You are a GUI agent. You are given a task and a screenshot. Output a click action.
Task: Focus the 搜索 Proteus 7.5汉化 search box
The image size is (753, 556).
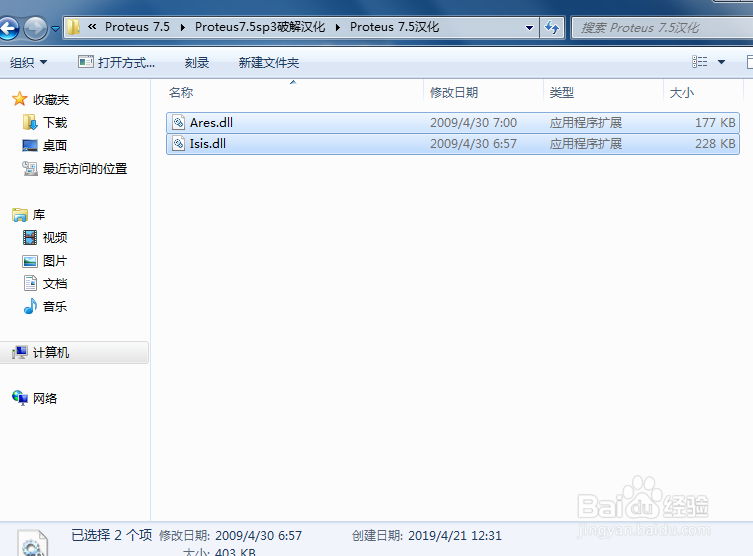click(x=663, y=28)
